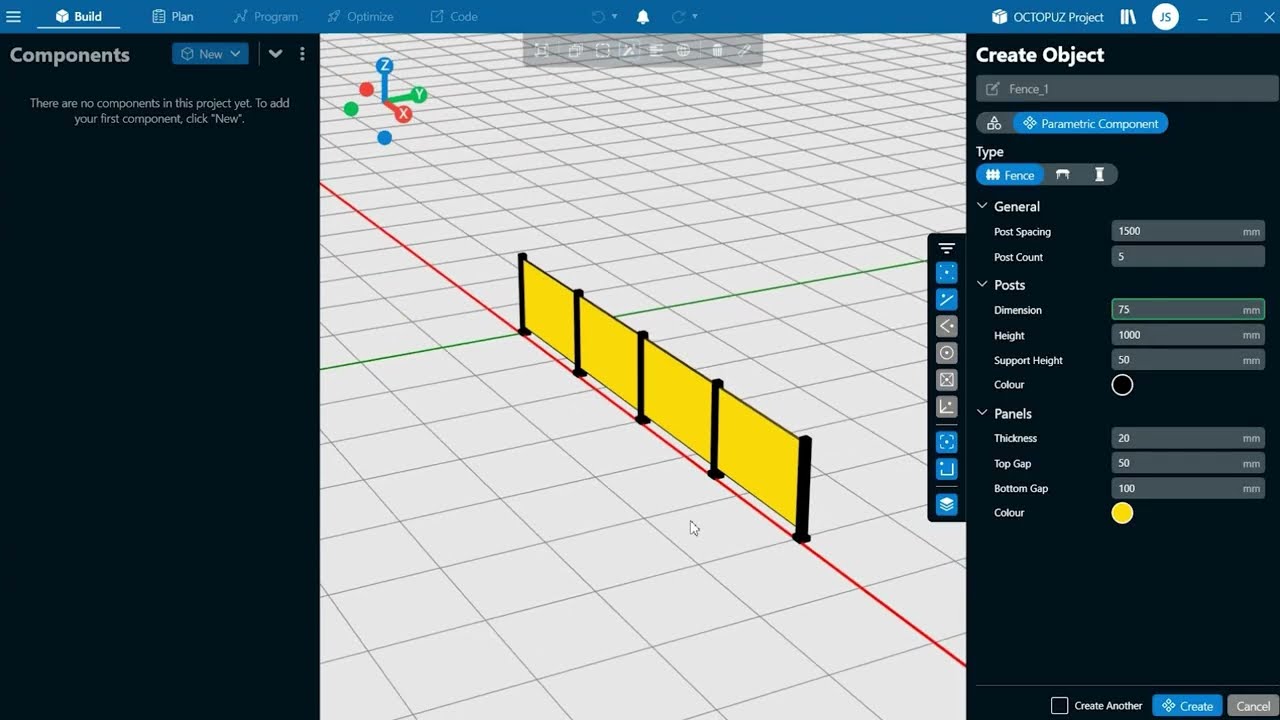Viewport: 1280px width, 720px height.
Task: Click the Cancel button
Action: (x=1253, y=706)
